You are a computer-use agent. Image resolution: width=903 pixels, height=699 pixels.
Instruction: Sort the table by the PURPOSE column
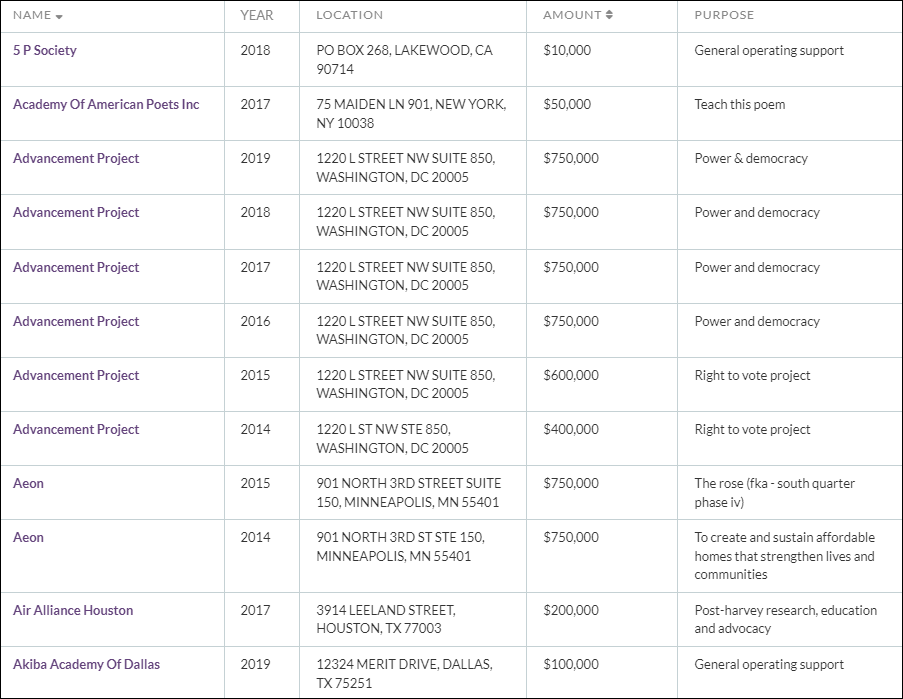click(723, 15)
